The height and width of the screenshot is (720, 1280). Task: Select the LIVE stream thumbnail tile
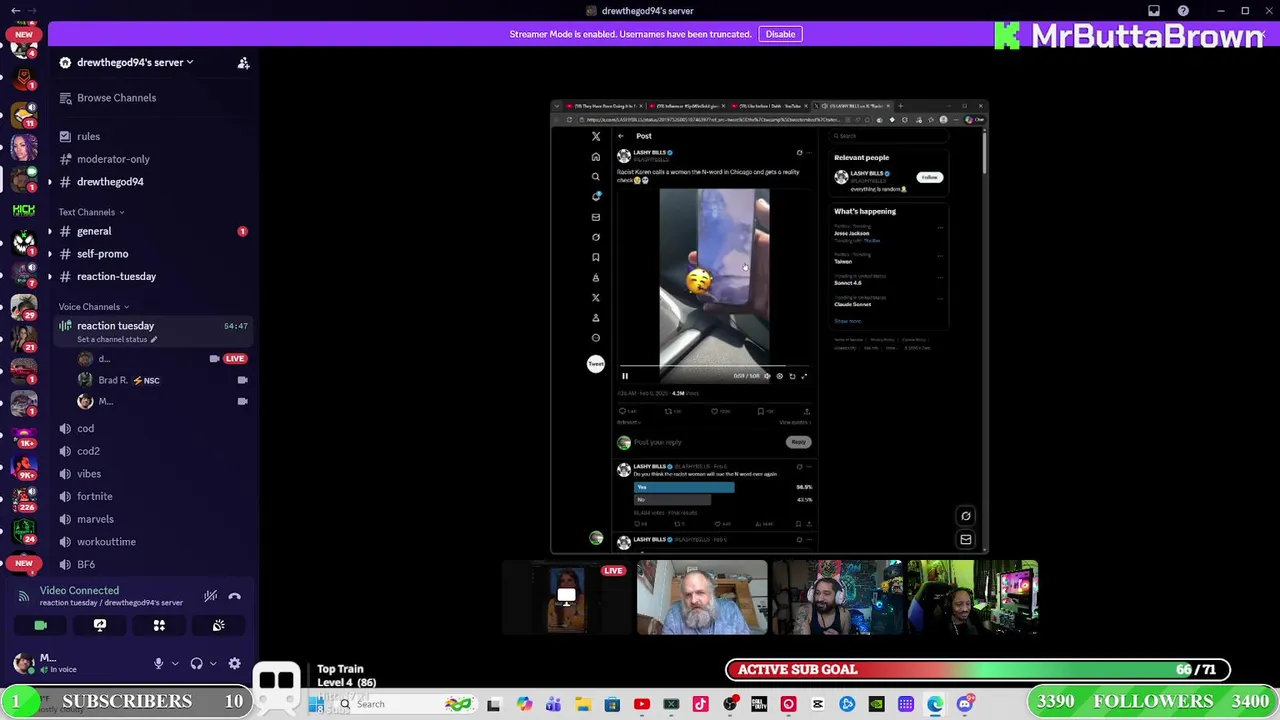(x=565, y=598)
